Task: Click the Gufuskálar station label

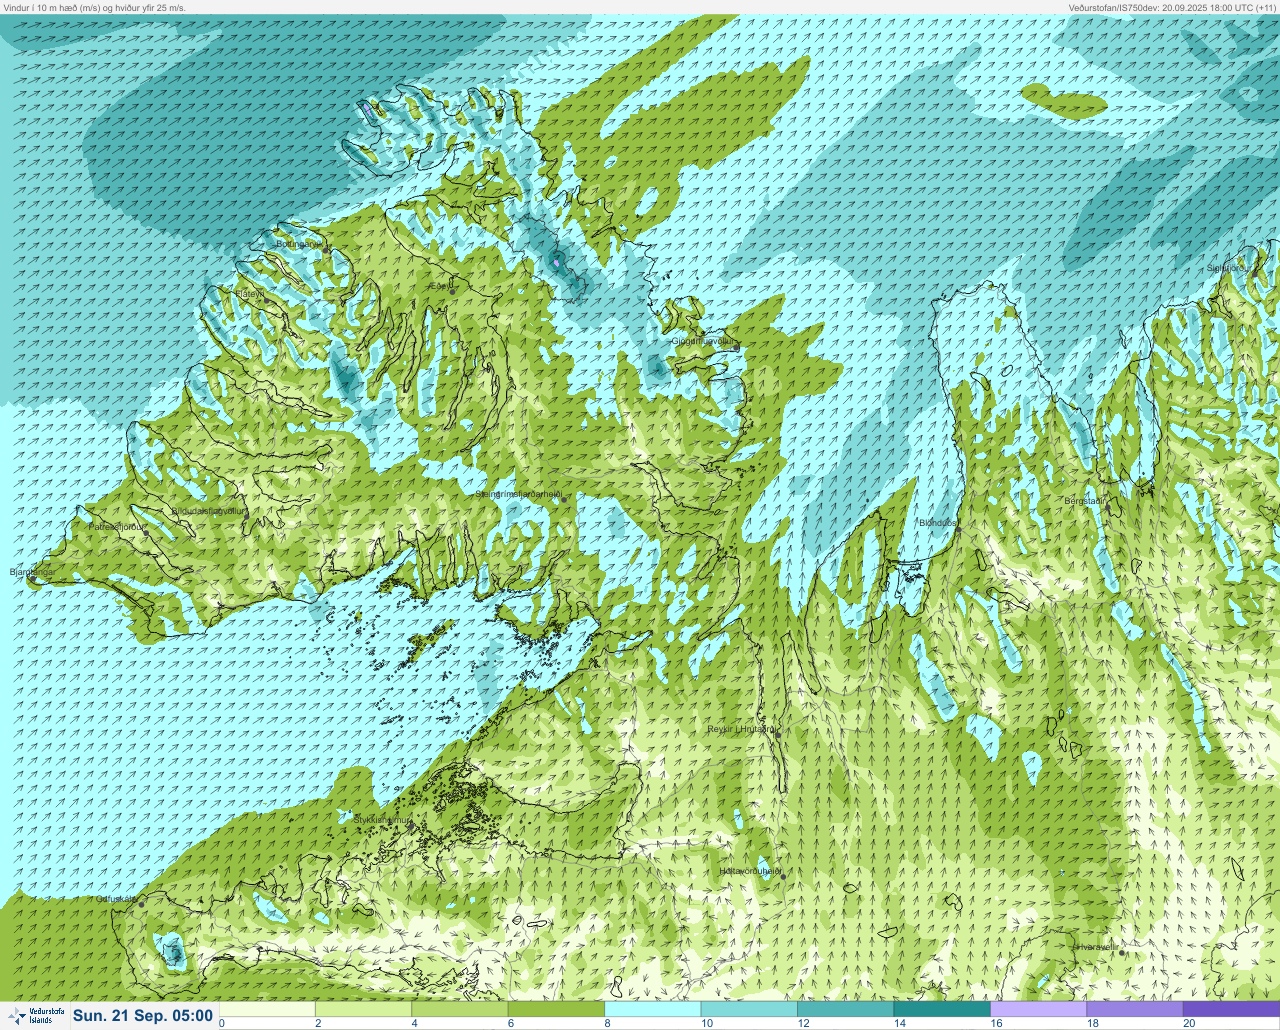Action: pos(116,898)
